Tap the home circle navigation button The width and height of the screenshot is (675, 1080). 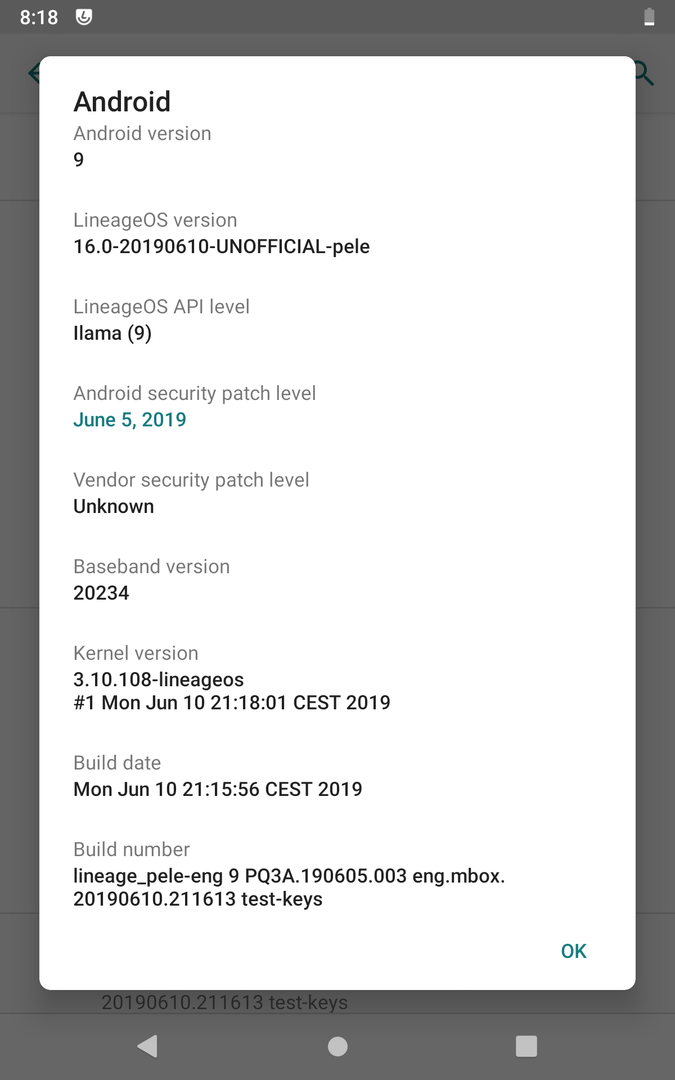tap(338, 1046)
